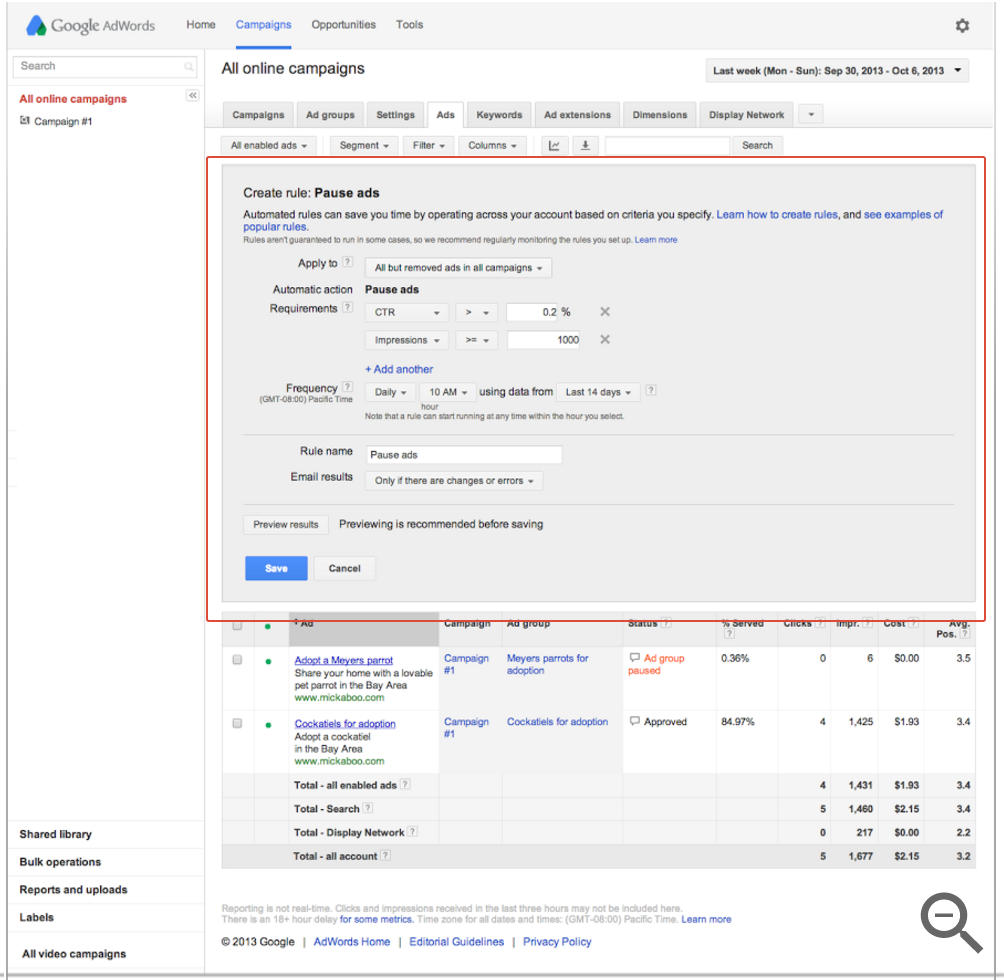1004x980 pixels.
Task: Click the Campaign #1 icon in sidebar
Action: (25, 120)
